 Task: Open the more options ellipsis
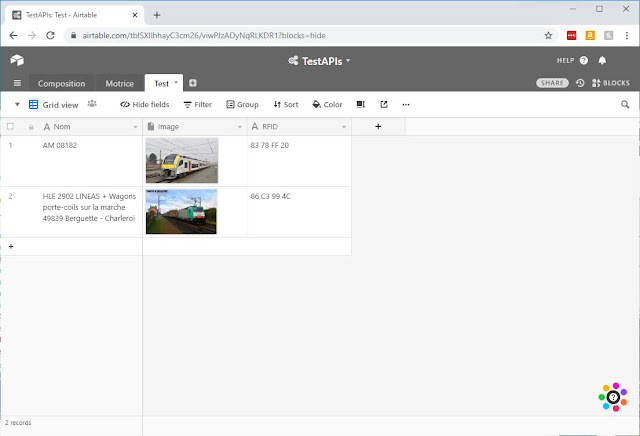click(406, 105)
